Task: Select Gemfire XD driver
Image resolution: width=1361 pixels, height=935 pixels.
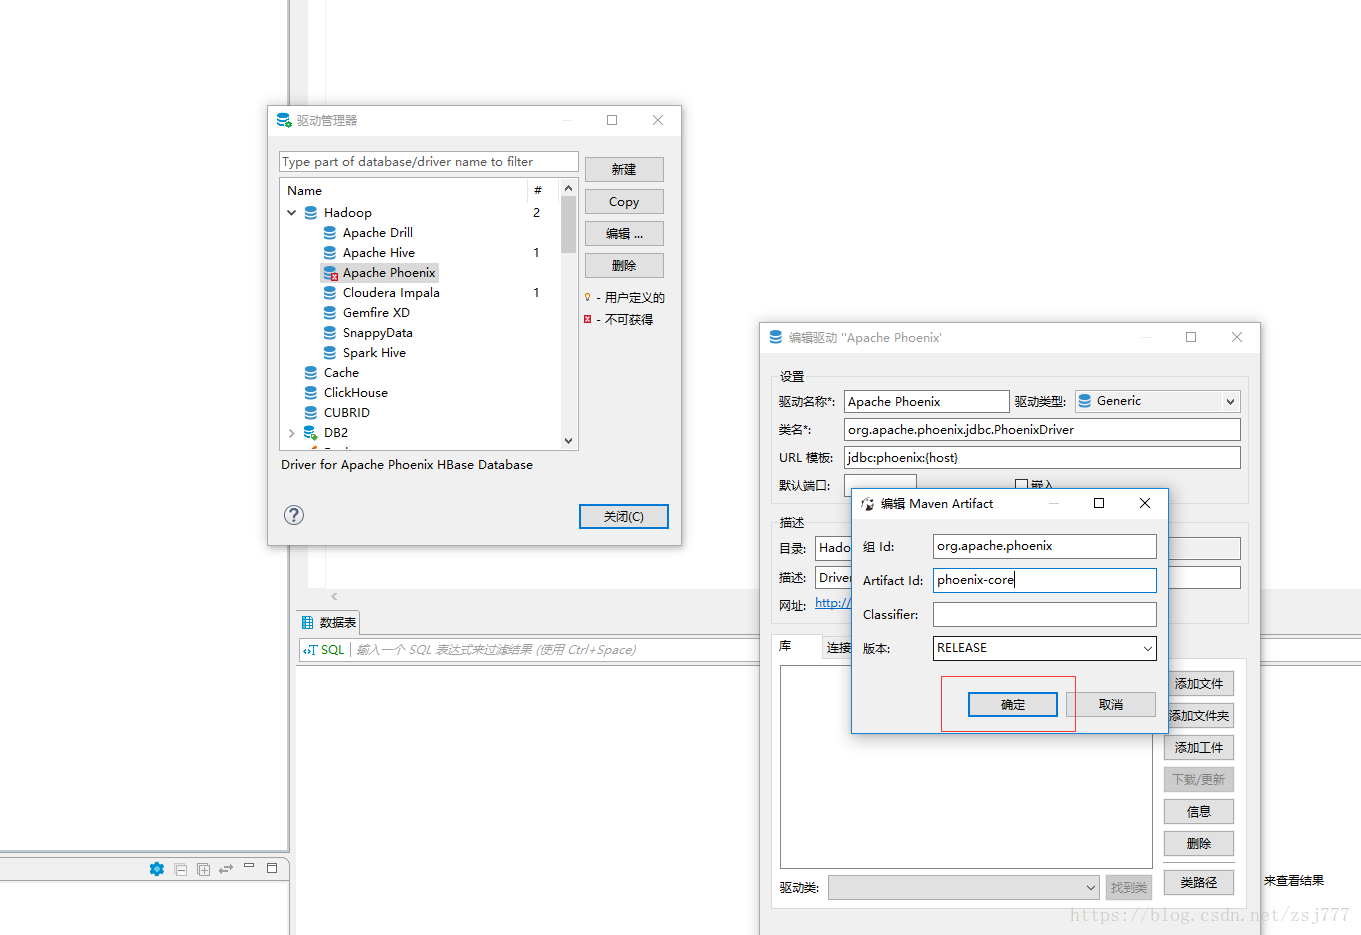Action: [376, 313]
